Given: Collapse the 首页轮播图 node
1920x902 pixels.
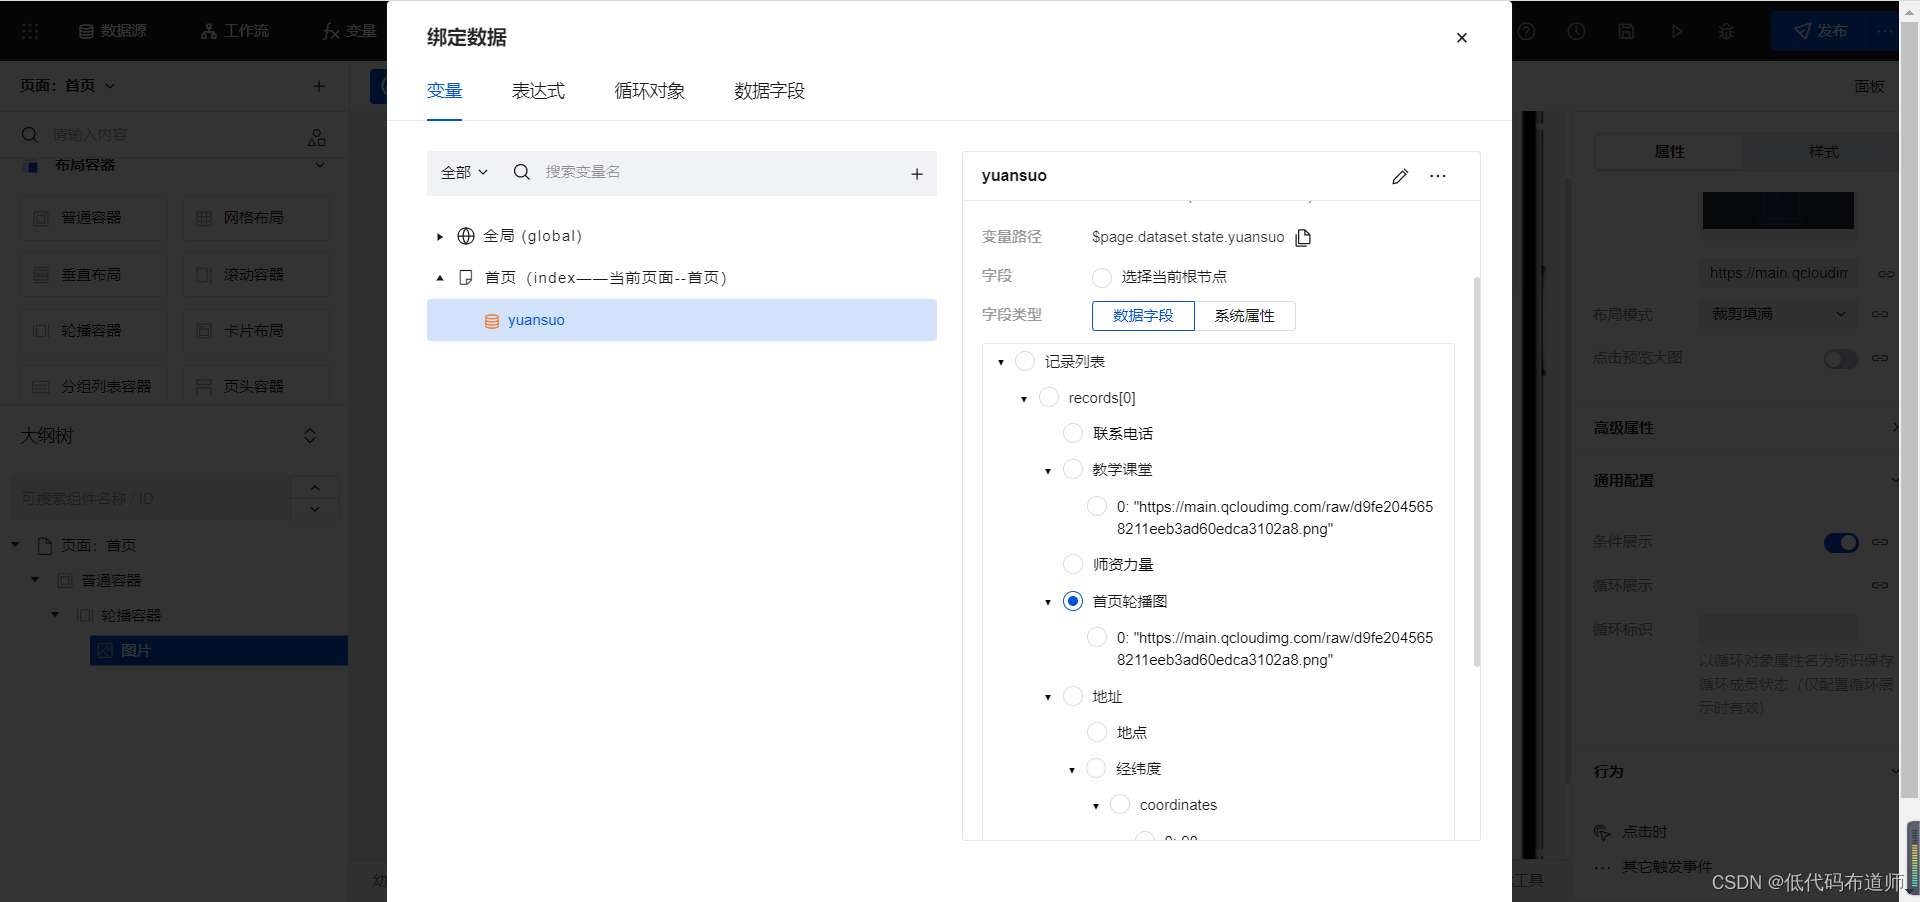Looking at the screenshot, I should point(1048,602).
